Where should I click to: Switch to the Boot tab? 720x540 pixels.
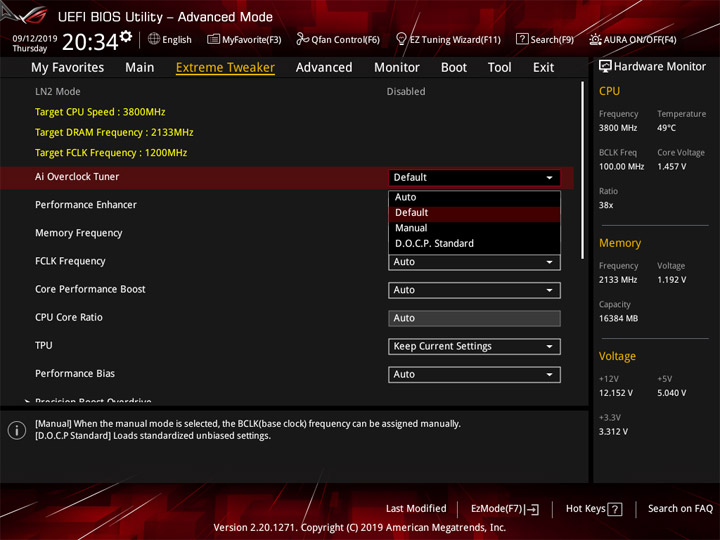tap(454, 68)
